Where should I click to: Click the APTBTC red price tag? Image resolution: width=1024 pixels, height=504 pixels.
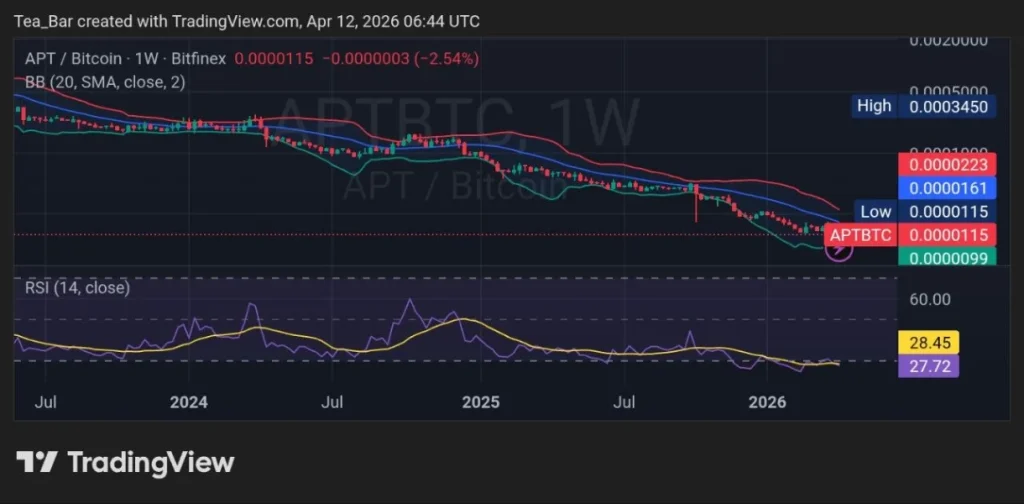point(863,235)
